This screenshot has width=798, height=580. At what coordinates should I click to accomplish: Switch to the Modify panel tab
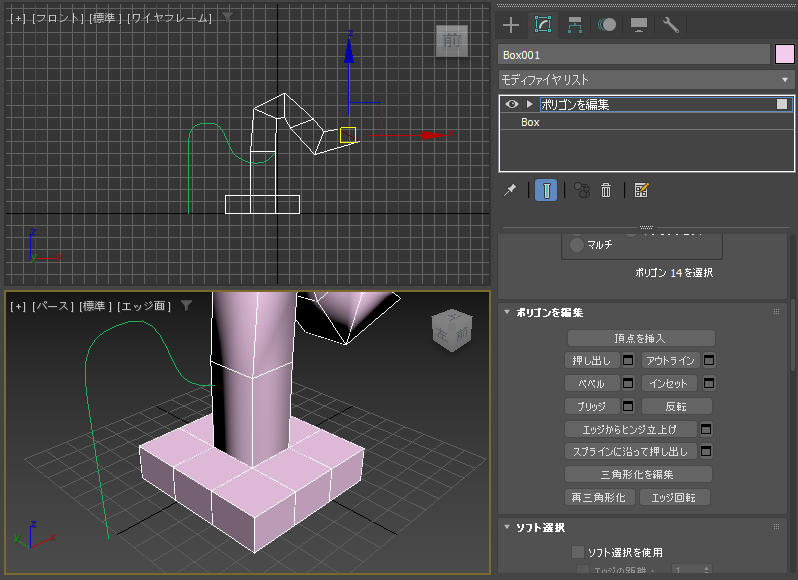(543, 24)
